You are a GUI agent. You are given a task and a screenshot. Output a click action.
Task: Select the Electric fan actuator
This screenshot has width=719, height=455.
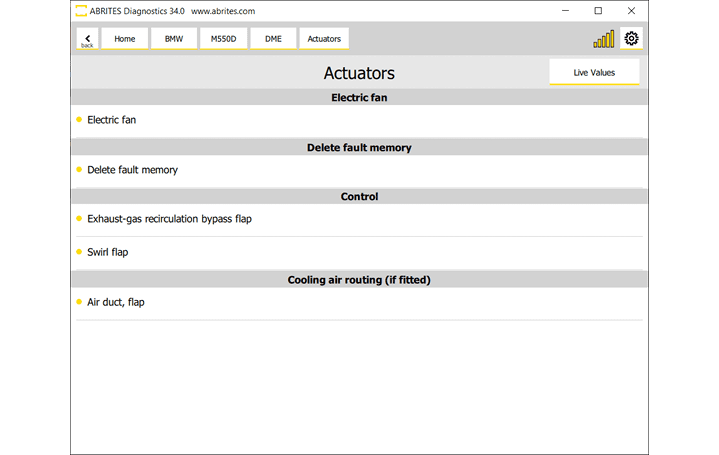tap(112, 120)
